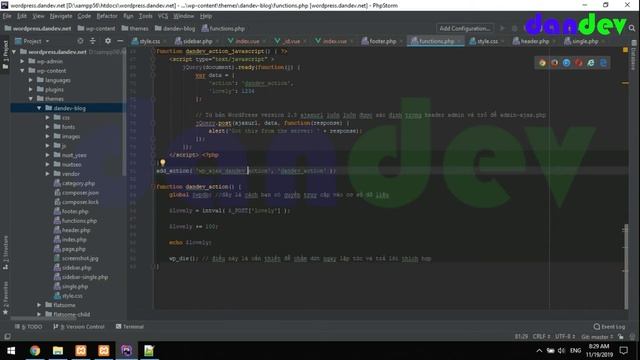Click Git: master branch widget

[x=597, y=337]
